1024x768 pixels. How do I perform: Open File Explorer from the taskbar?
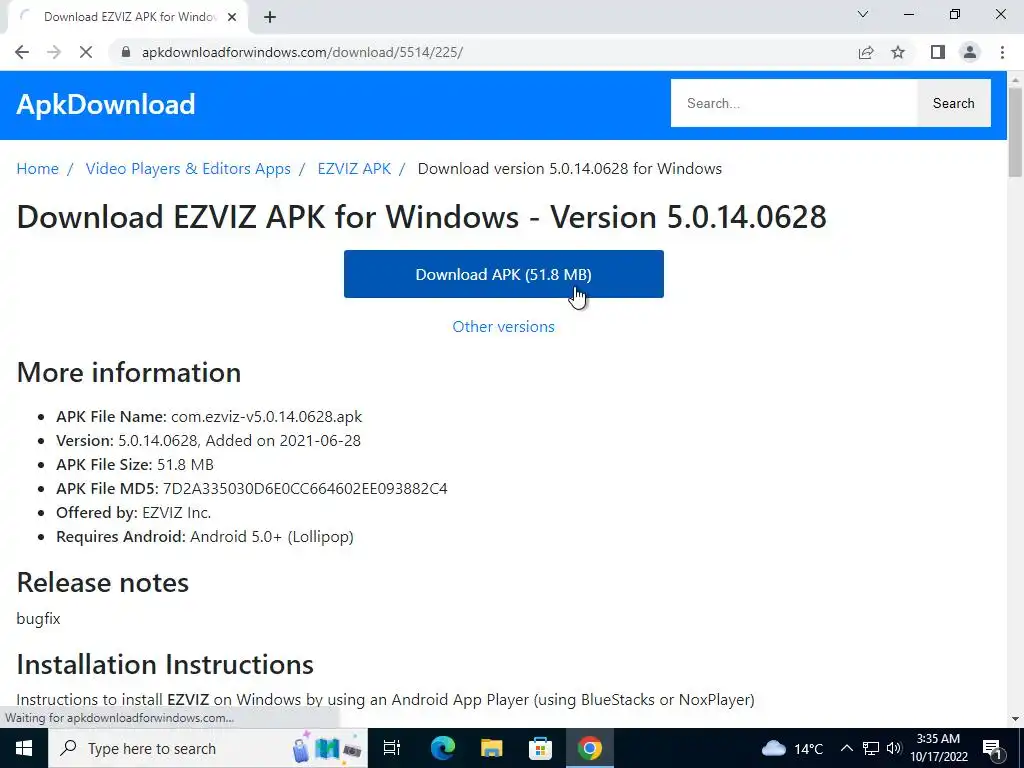tap(491, 748)
